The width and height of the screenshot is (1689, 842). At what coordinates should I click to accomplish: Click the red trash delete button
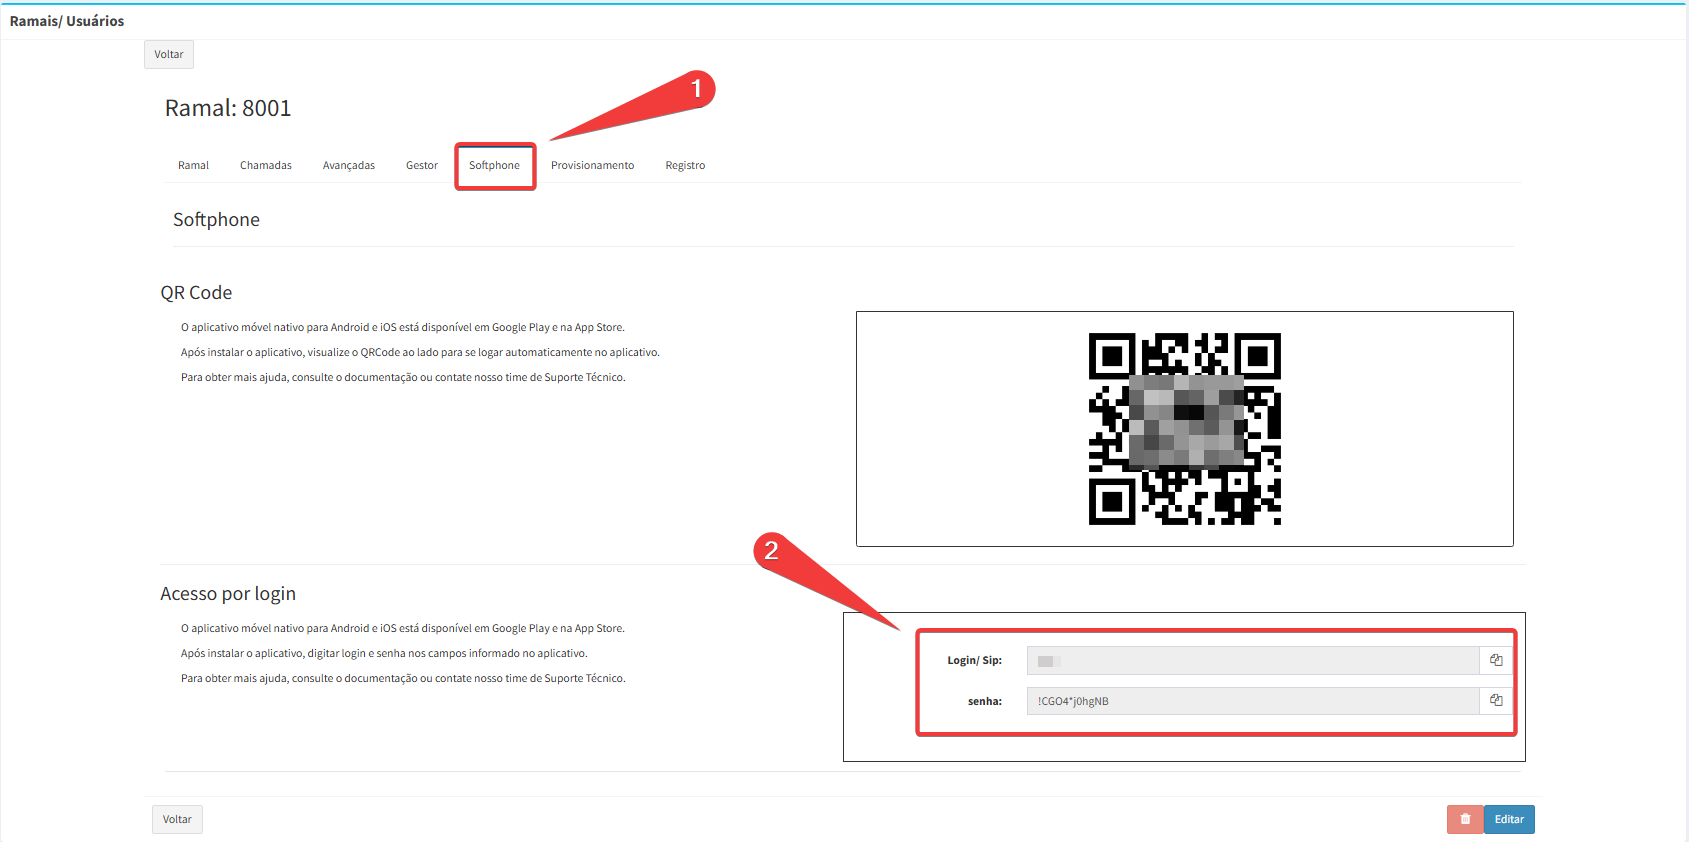pyautogui.click(x=1465, y=819)
